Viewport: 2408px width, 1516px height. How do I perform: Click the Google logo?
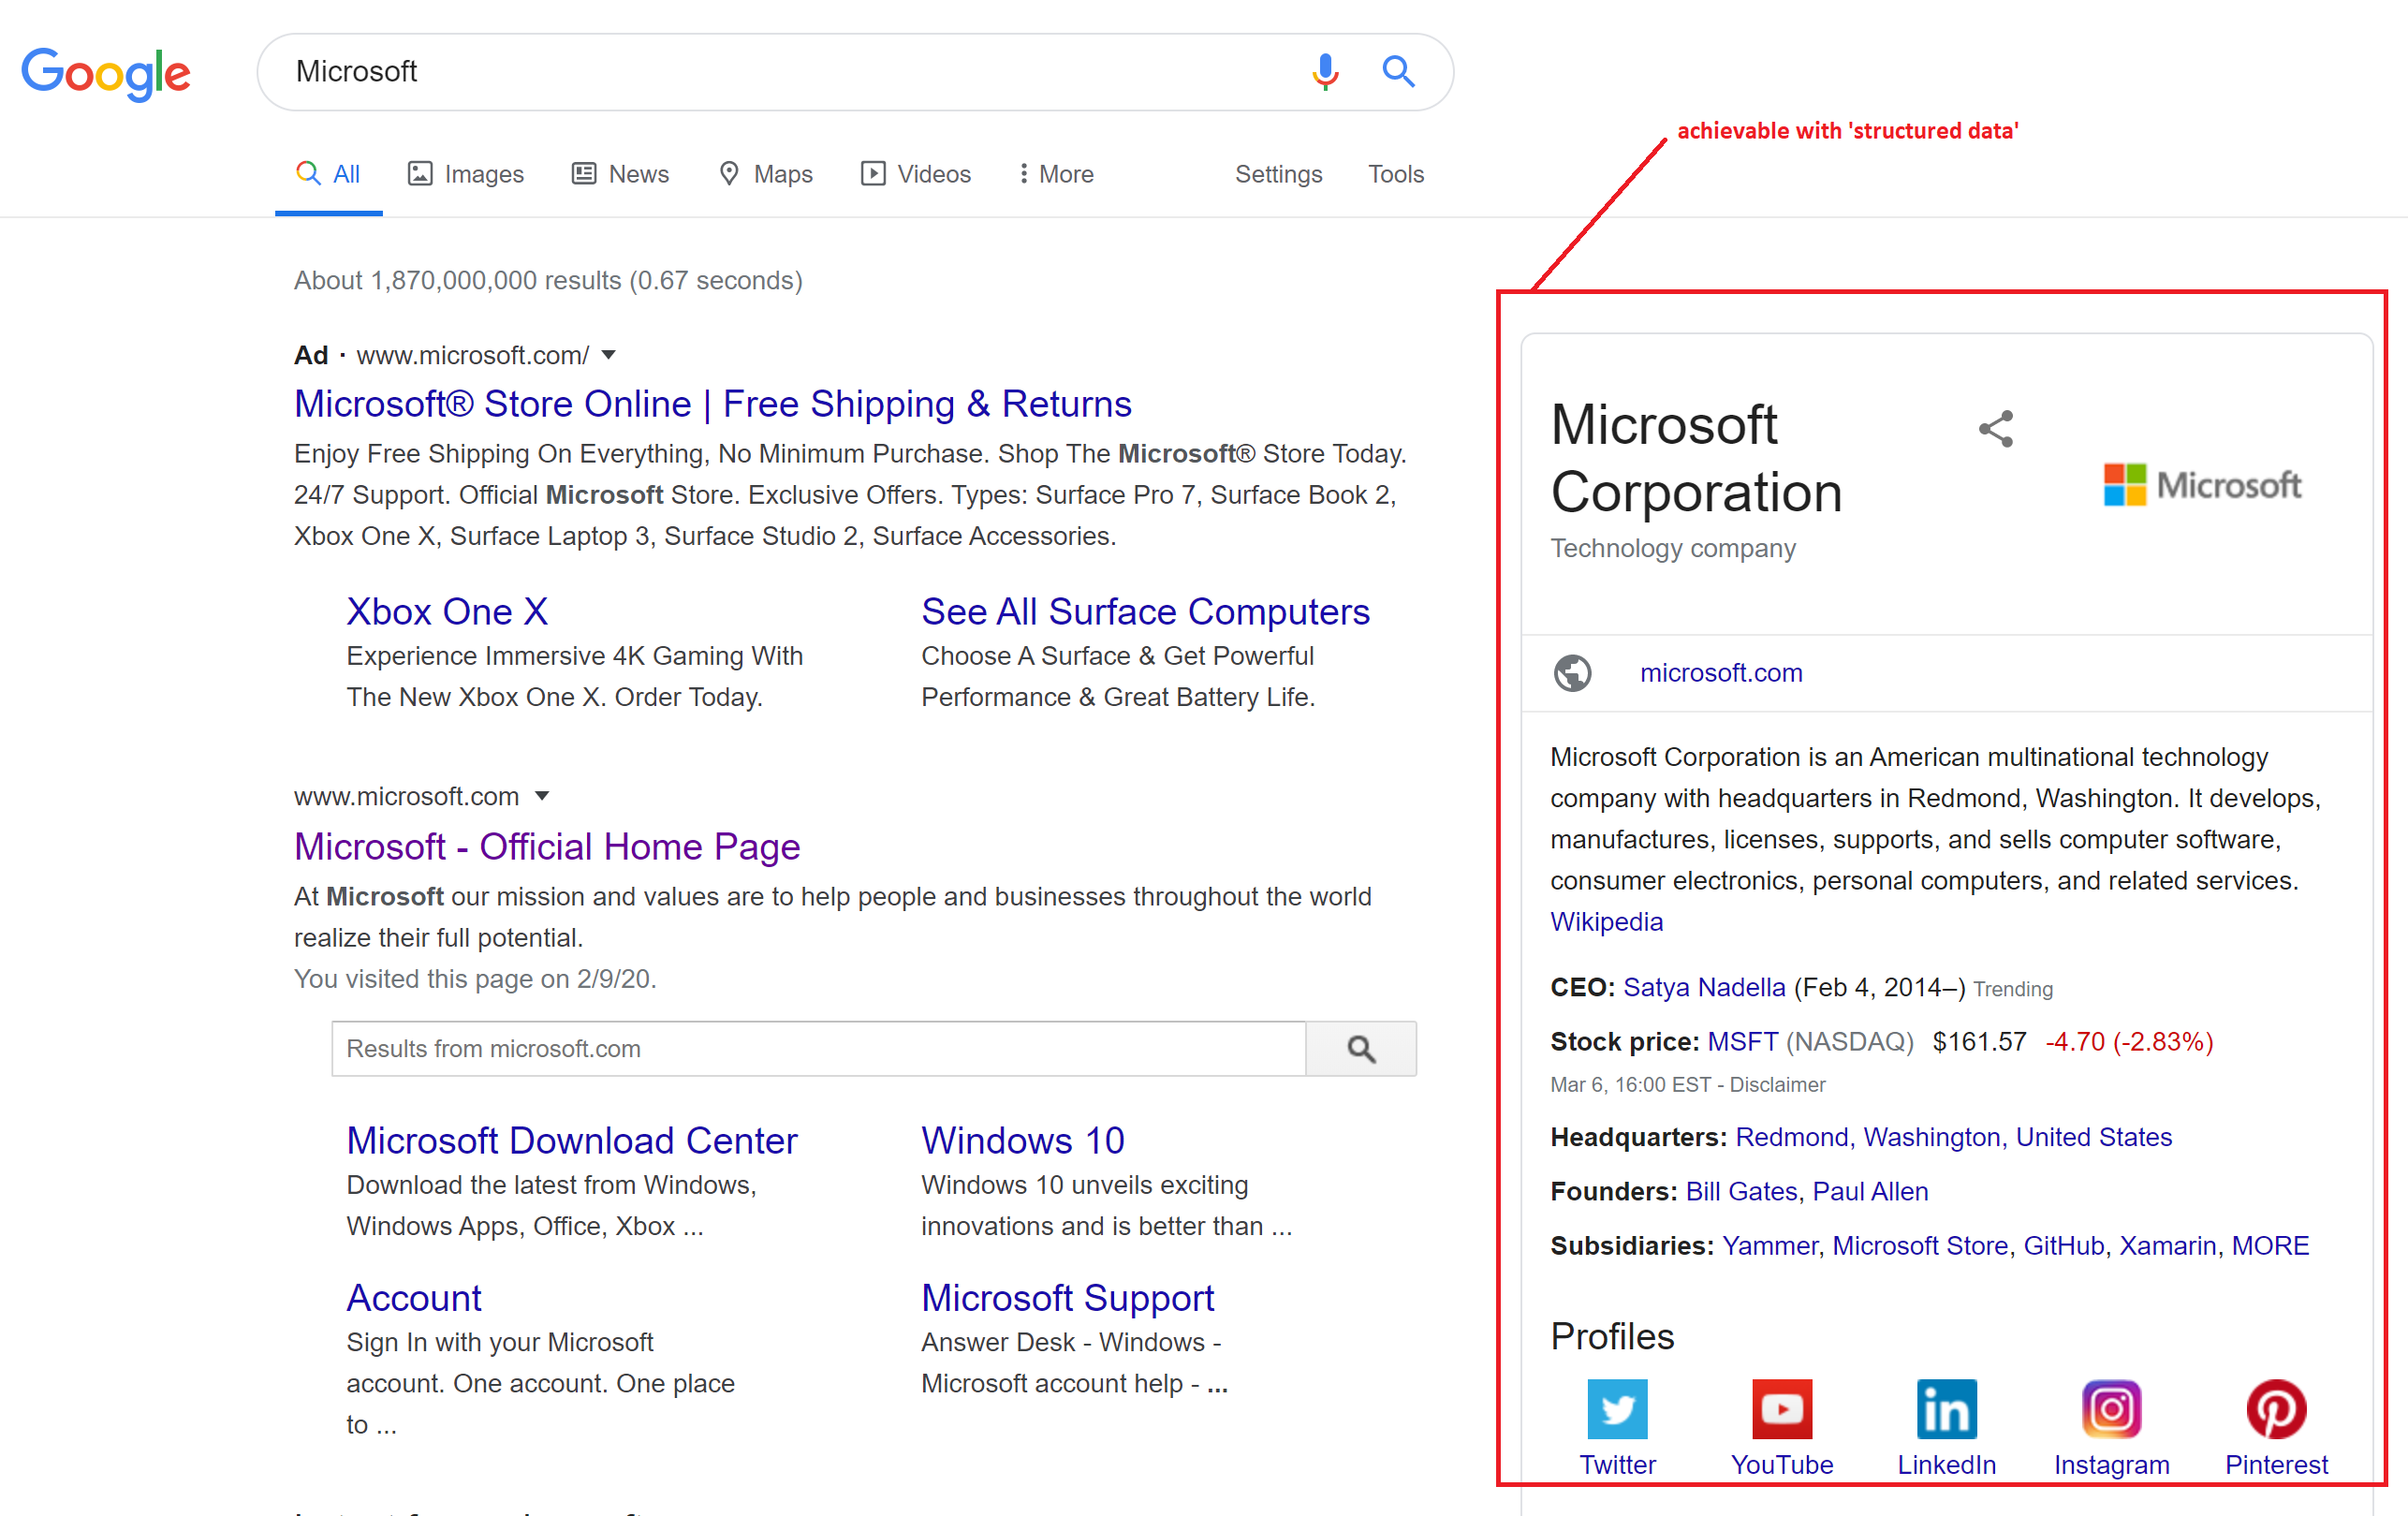(106, 73)
